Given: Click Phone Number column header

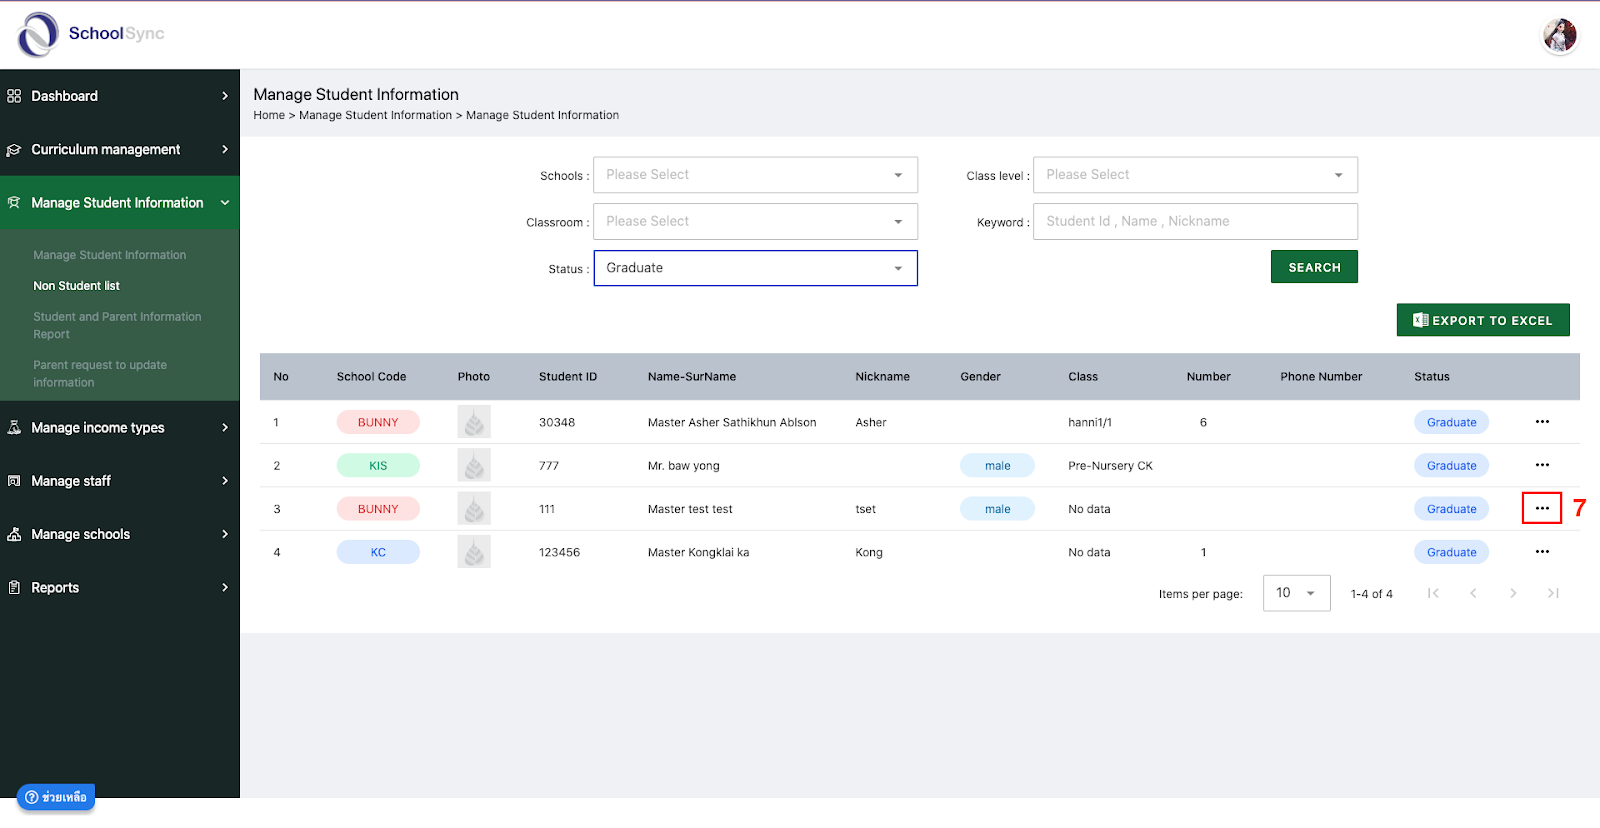Looking at the screenshot, I should tap(1321, 377).
